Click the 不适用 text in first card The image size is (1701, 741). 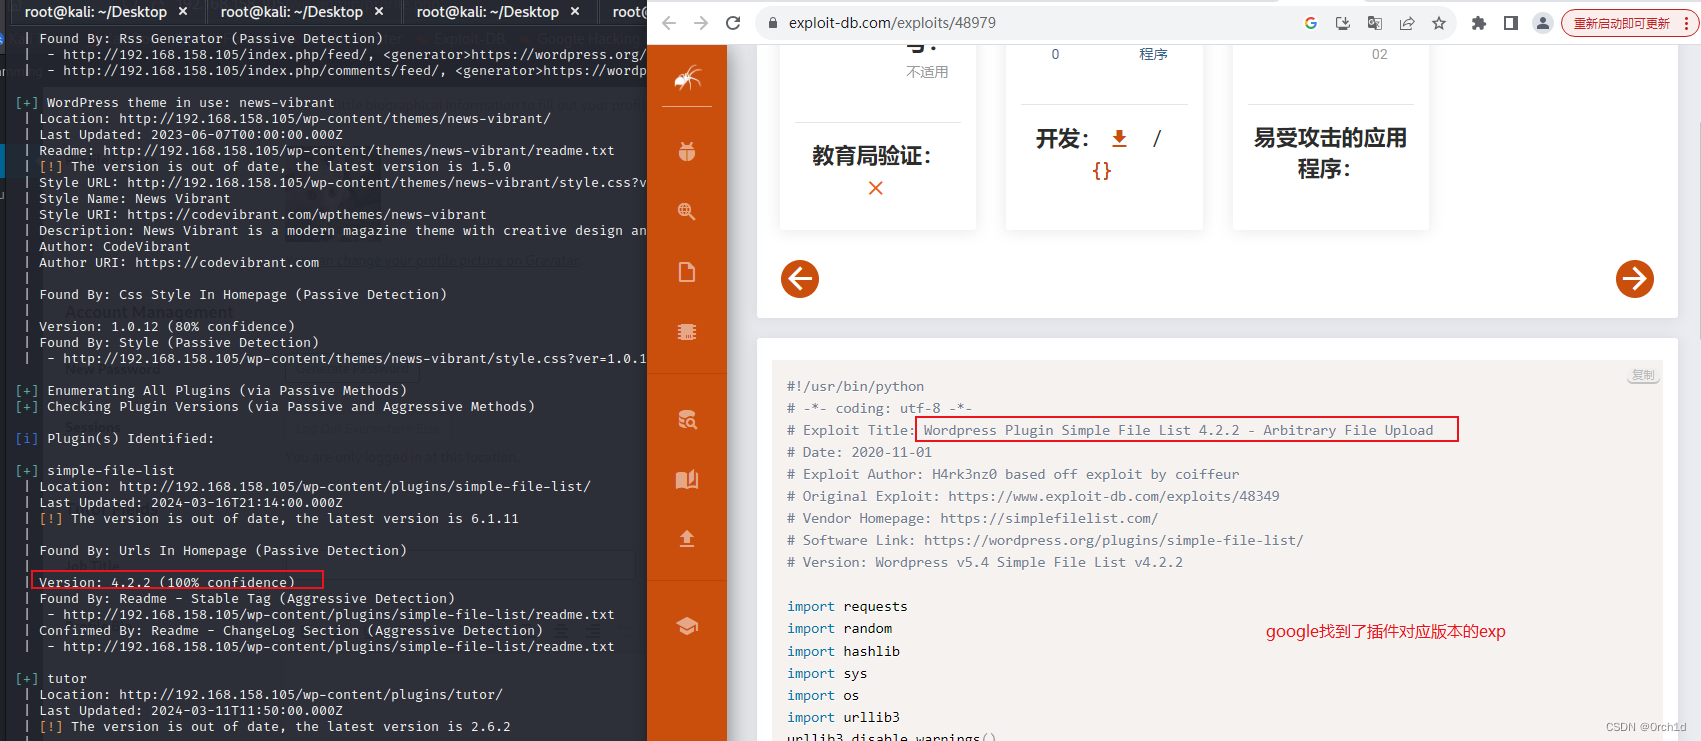927,72
